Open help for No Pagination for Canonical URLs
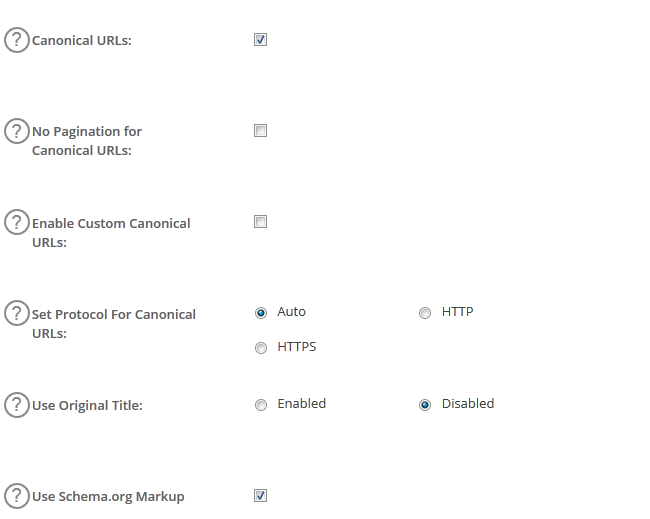Screen dimensions: 650x519 (17, 131)
